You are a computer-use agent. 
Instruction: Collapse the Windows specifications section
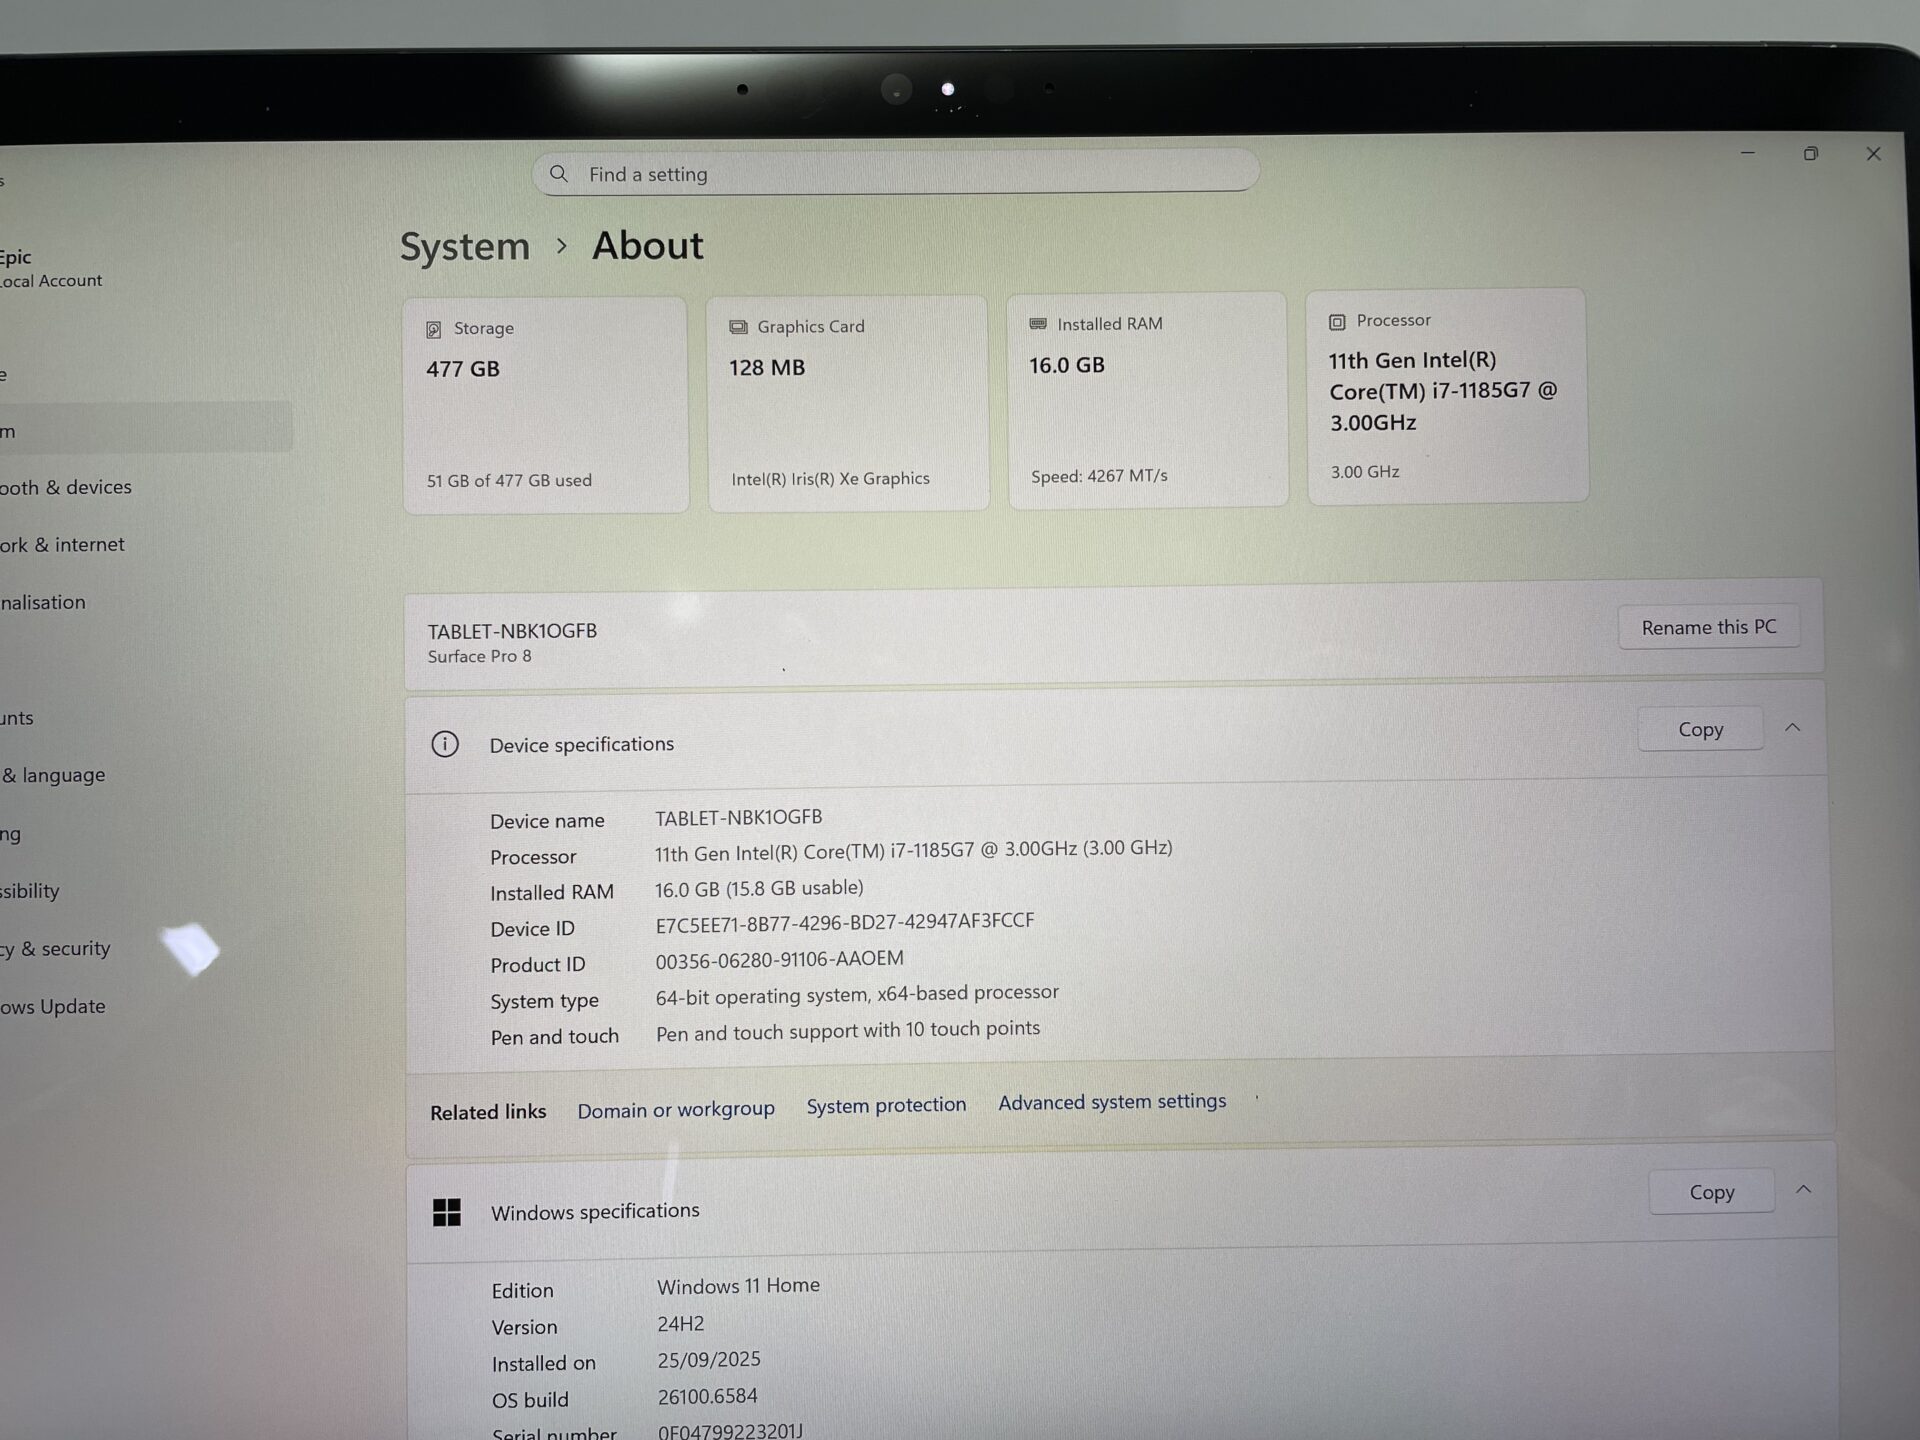(x=1803, y=1190)
